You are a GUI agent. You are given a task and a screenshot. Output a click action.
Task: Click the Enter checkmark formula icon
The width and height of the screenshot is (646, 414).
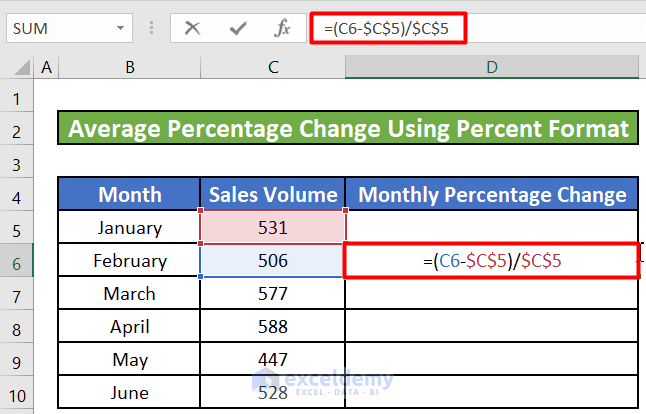pyautogui.click(x=238, y=28)
